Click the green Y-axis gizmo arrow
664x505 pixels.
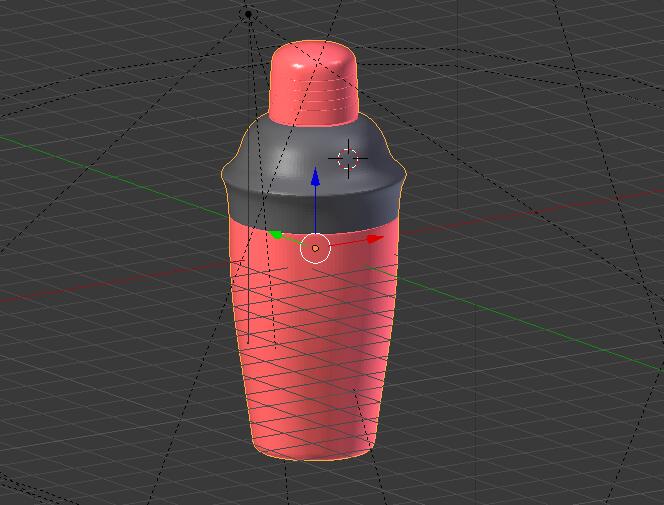click(x=275, y=235)
